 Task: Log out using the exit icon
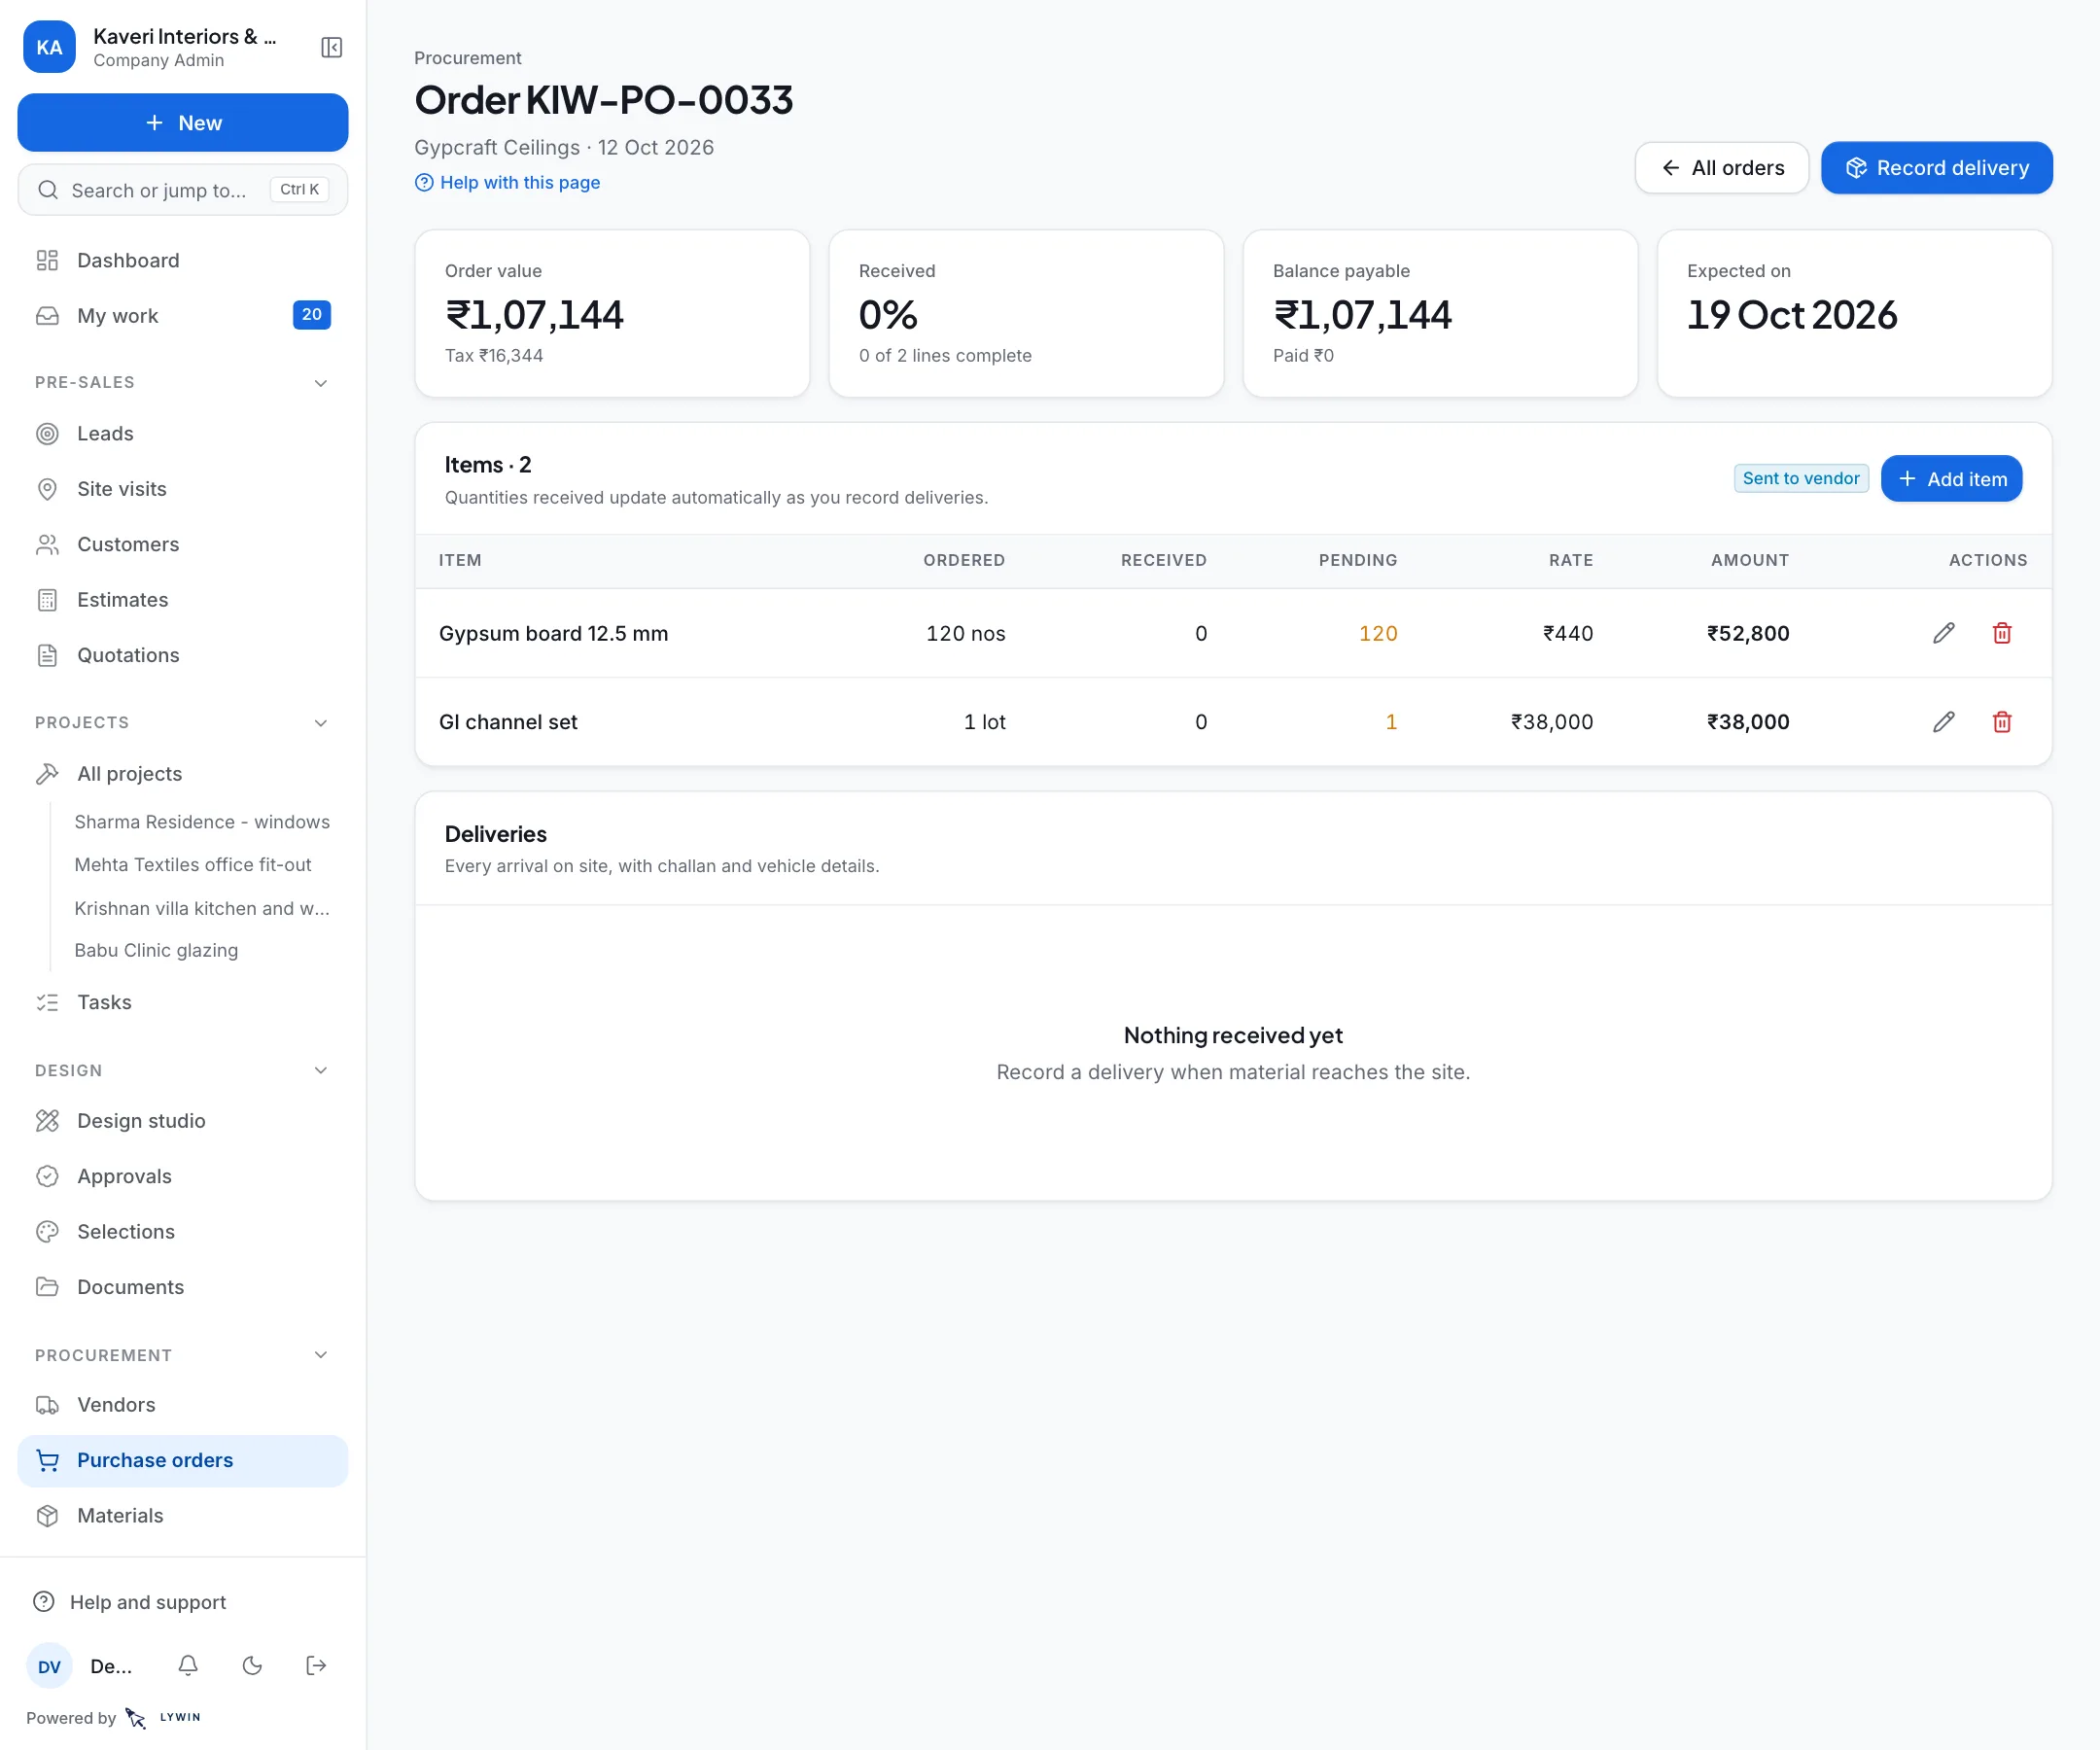tap(316, 1665)
